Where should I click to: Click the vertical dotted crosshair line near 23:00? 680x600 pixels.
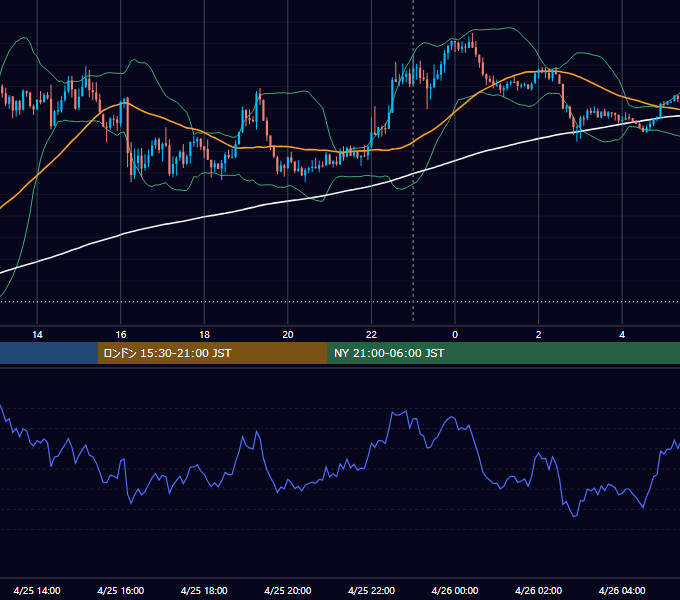pos(413,160)
